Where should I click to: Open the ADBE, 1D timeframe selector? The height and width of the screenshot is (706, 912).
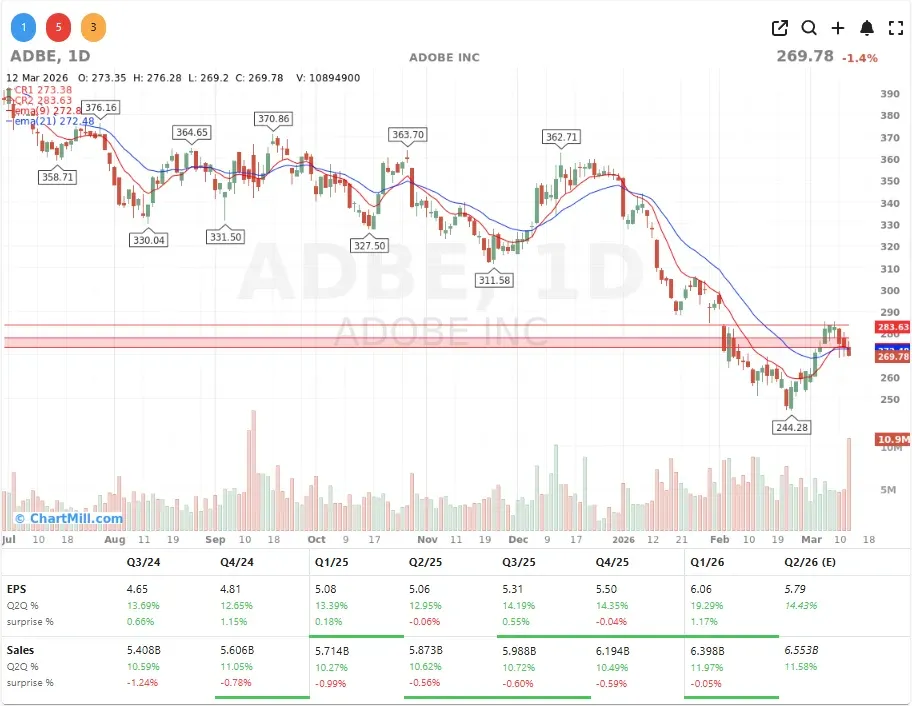coord(48,56)
